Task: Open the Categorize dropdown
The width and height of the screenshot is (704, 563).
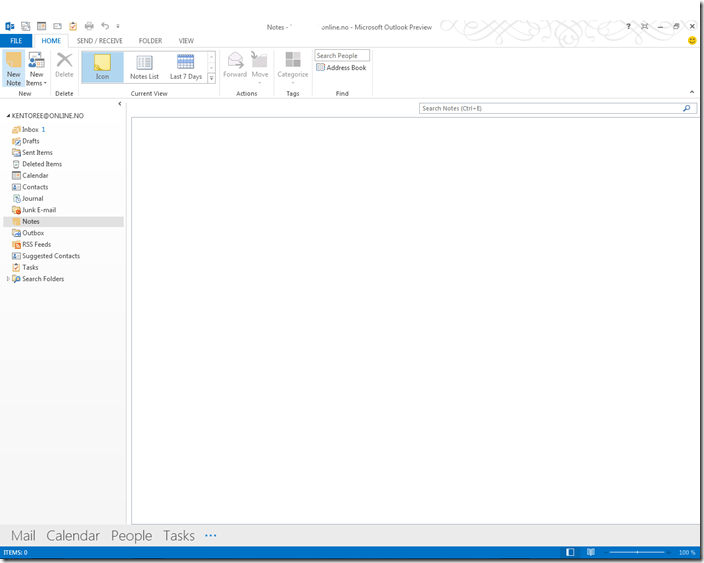Action: [293, 67]
